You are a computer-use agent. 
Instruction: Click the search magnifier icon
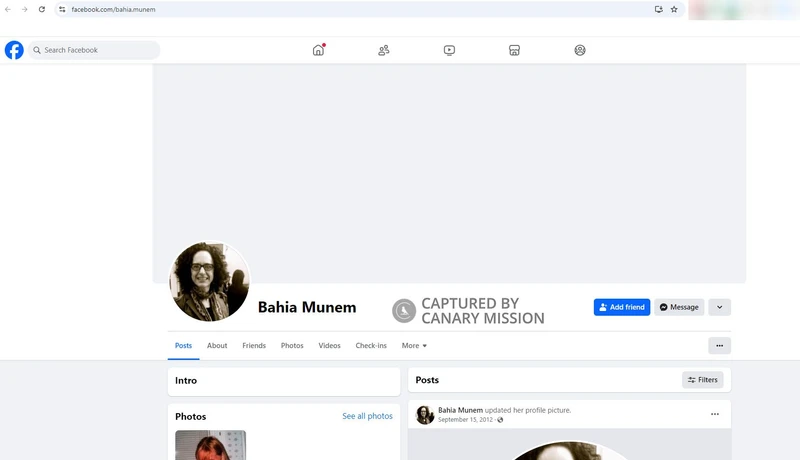click(37, 50)
